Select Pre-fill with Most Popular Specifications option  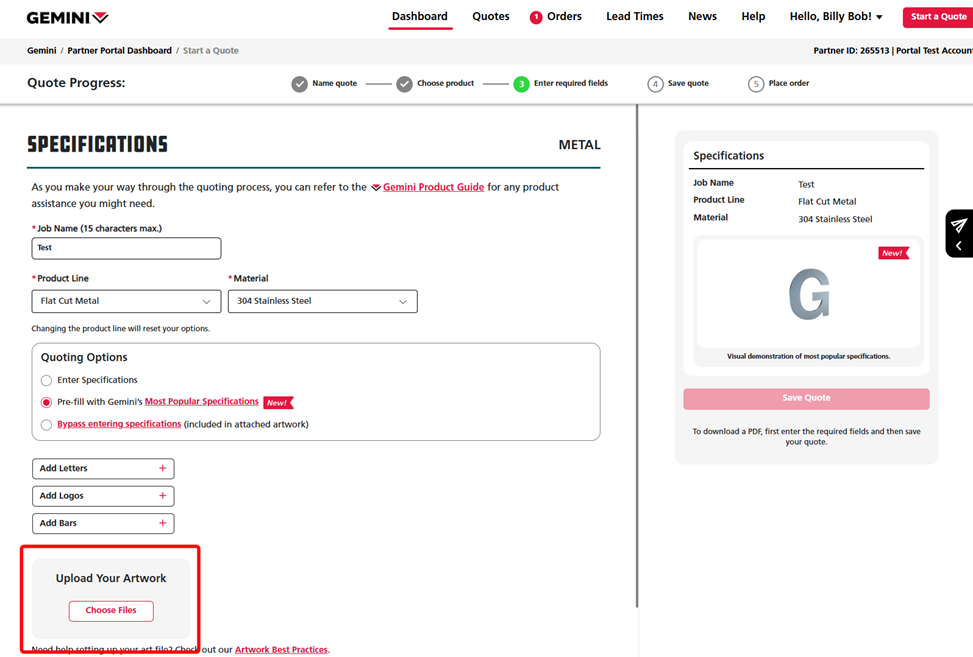[46, 402]
